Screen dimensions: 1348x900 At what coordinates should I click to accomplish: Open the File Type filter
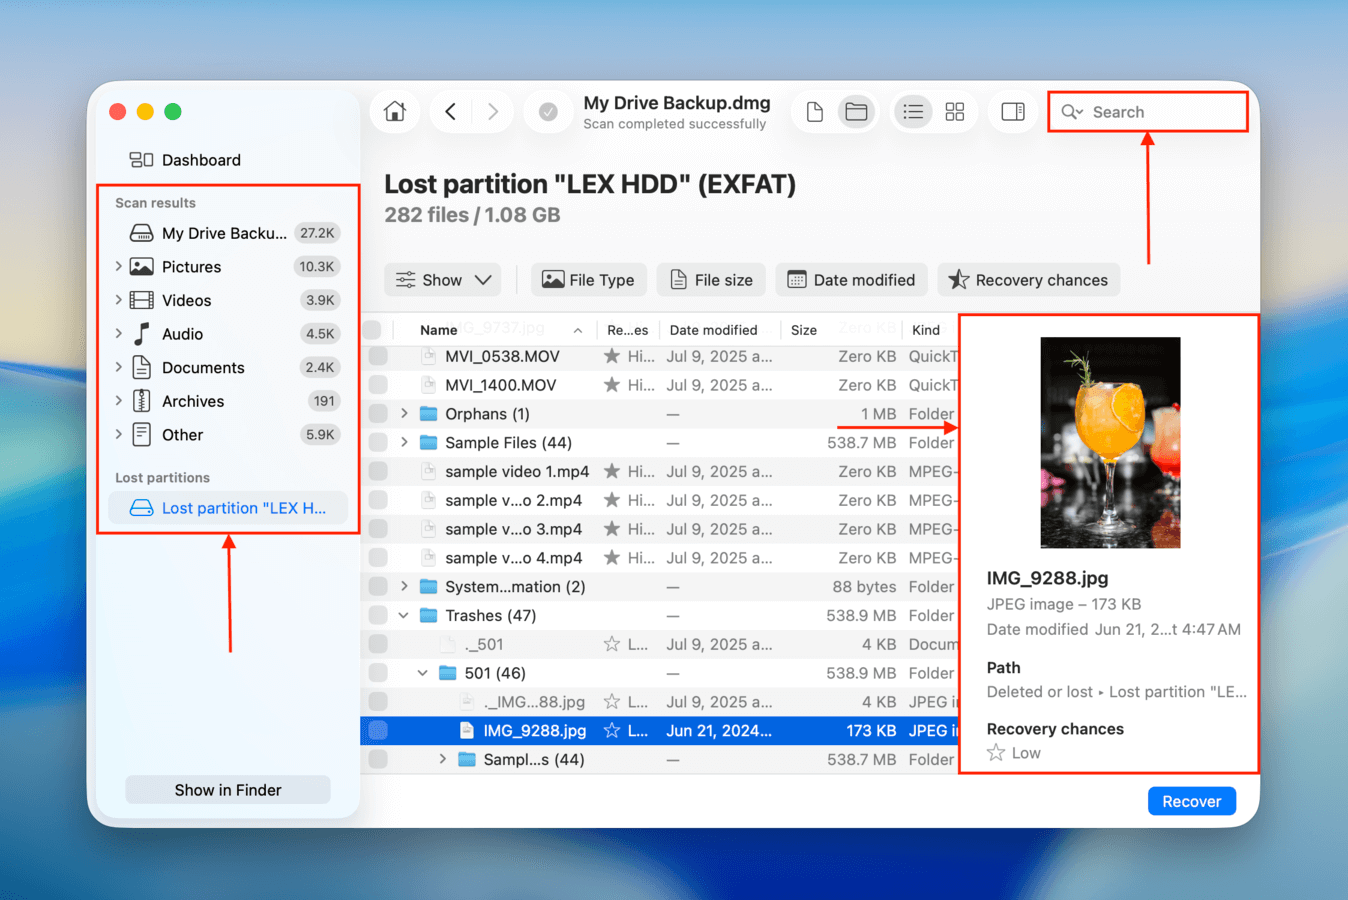coord(588,280)
